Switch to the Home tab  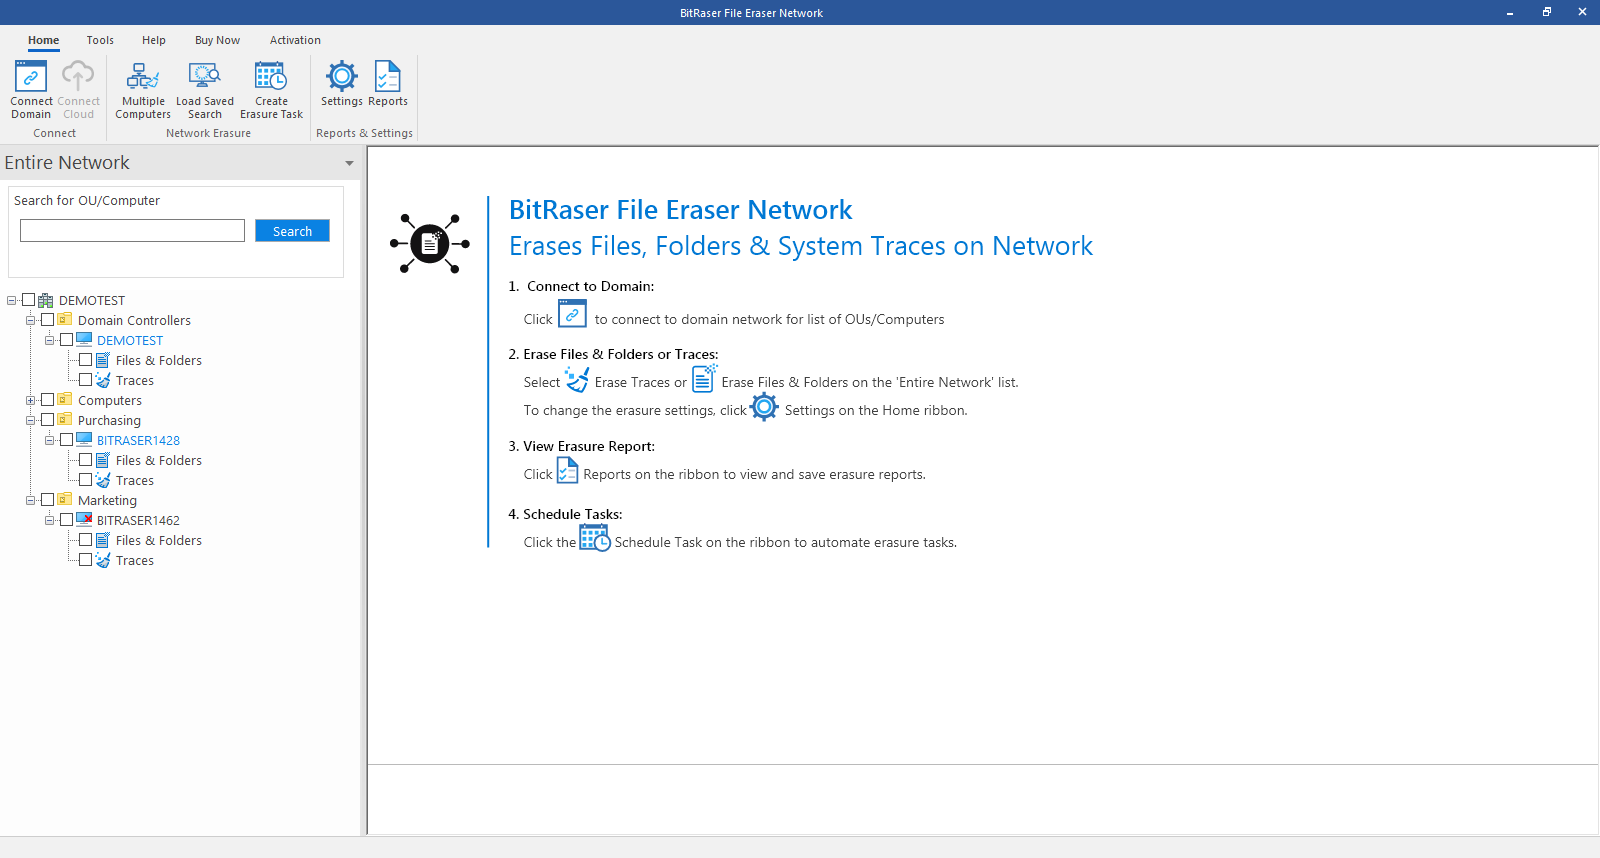[43, 40]
